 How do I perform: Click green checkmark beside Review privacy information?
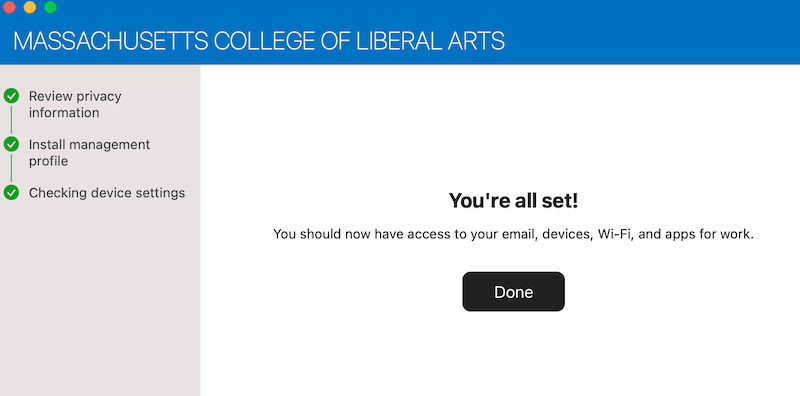click(x=11, y=96)
